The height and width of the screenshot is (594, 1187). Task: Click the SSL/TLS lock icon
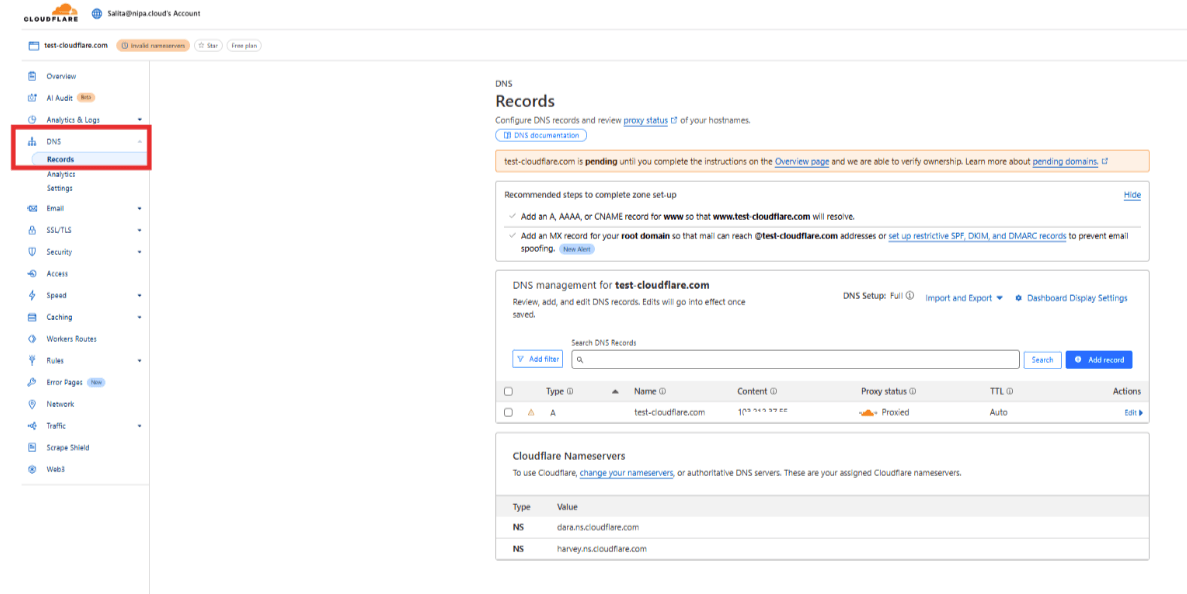[32, 230]
